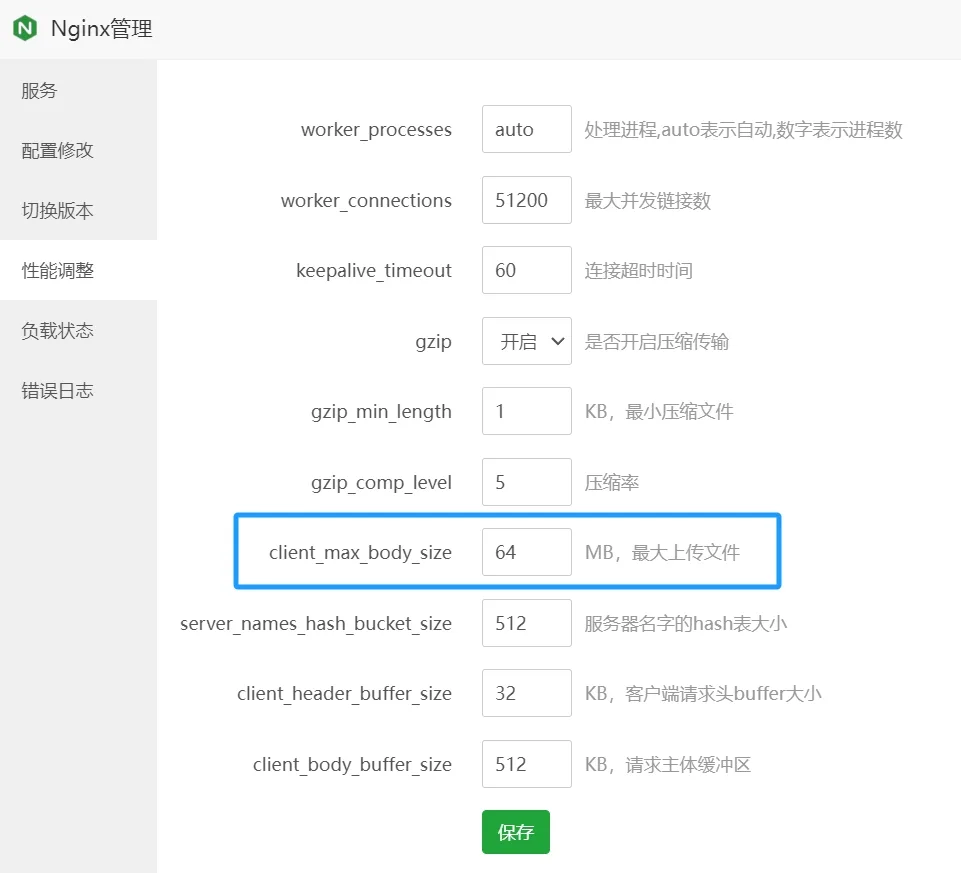Click the keepalive_timeout field
961x873 pixels.
click(526, 271)
